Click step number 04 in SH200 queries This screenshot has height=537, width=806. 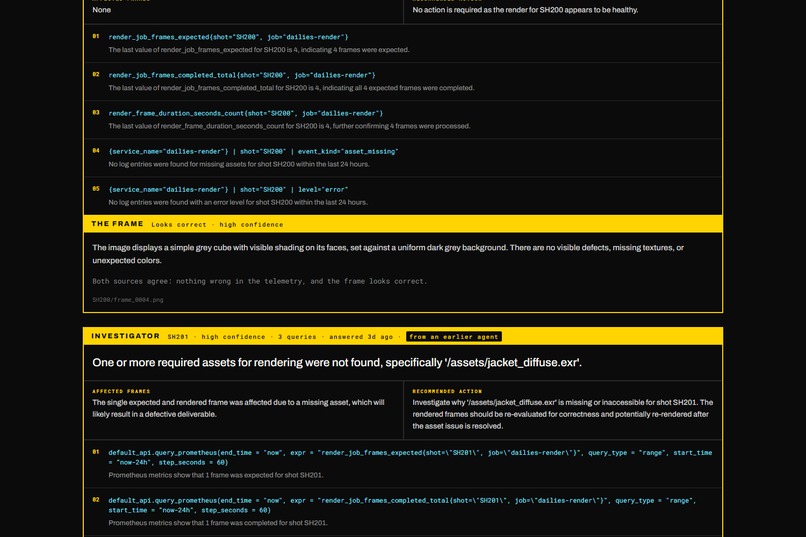click(x=96, y=151)
